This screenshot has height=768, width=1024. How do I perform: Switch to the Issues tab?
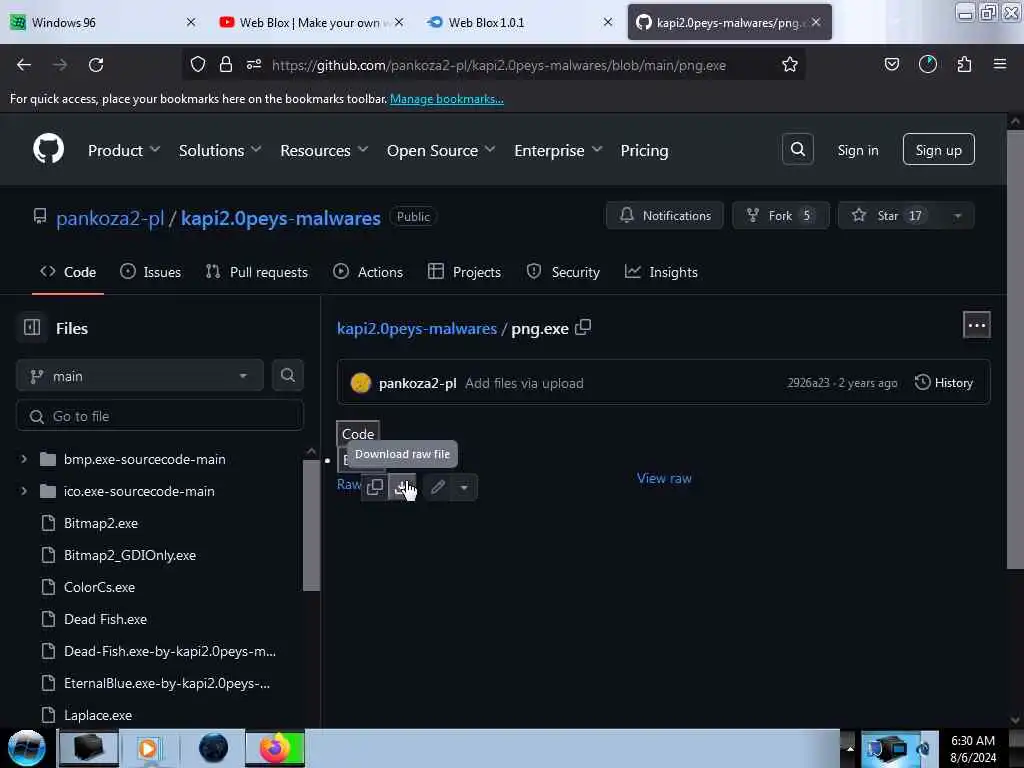click(151, 272)
